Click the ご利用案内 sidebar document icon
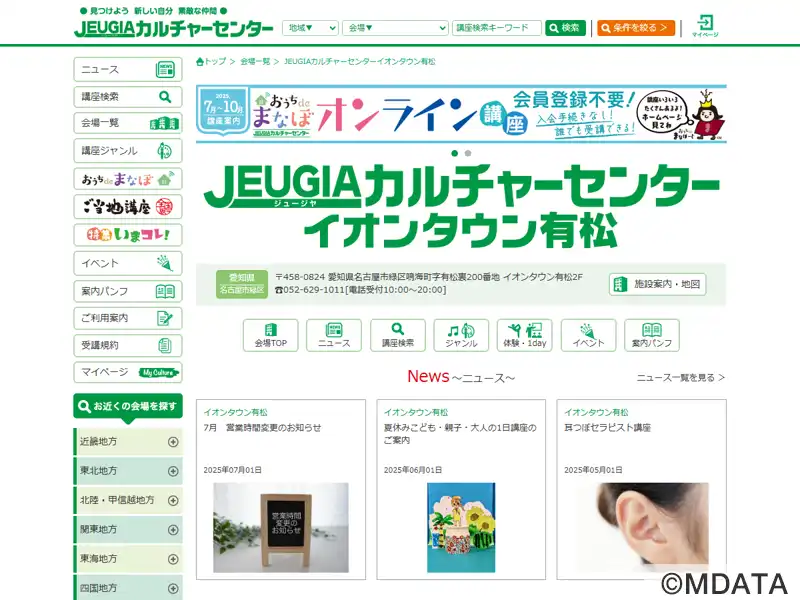 click(x=165, y=318)
